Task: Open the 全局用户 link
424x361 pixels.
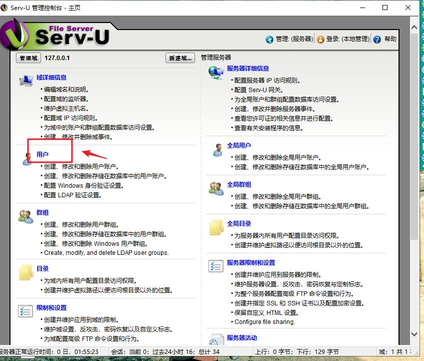Action: click(x=239, y=145)
